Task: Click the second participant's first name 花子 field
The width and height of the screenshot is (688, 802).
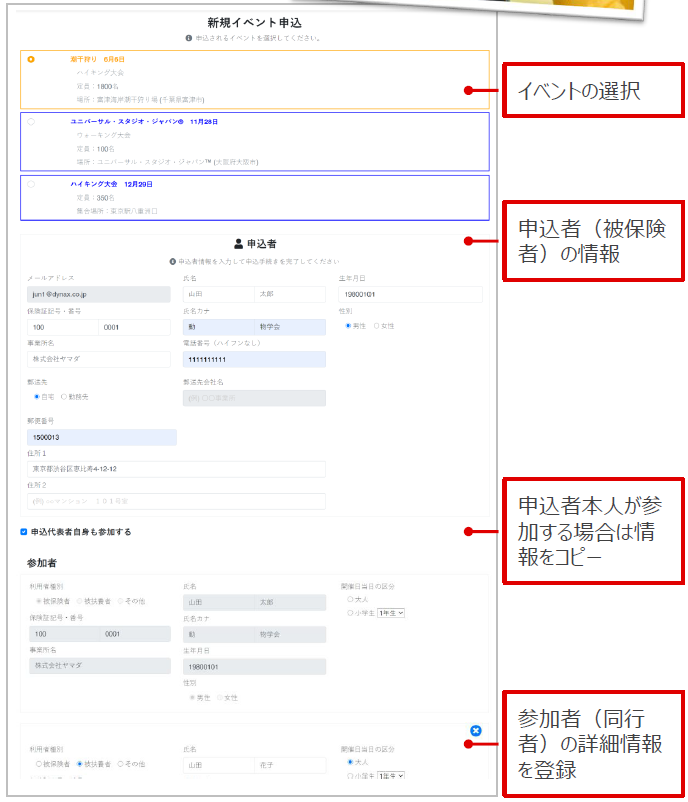Action: pos(290,765)
